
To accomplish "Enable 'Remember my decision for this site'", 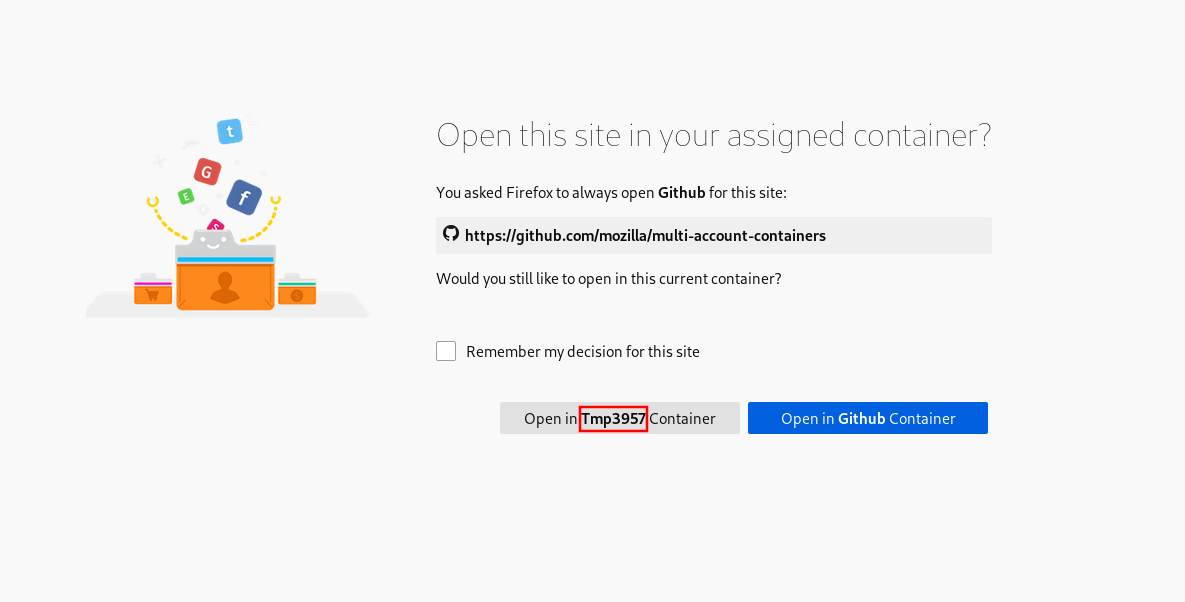I will click(x=445, y=350).
